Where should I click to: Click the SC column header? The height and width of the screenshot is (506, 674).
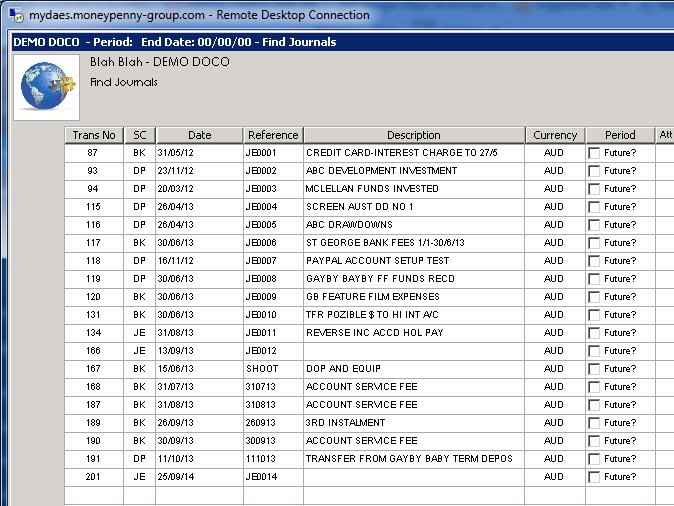pos(140,135)
